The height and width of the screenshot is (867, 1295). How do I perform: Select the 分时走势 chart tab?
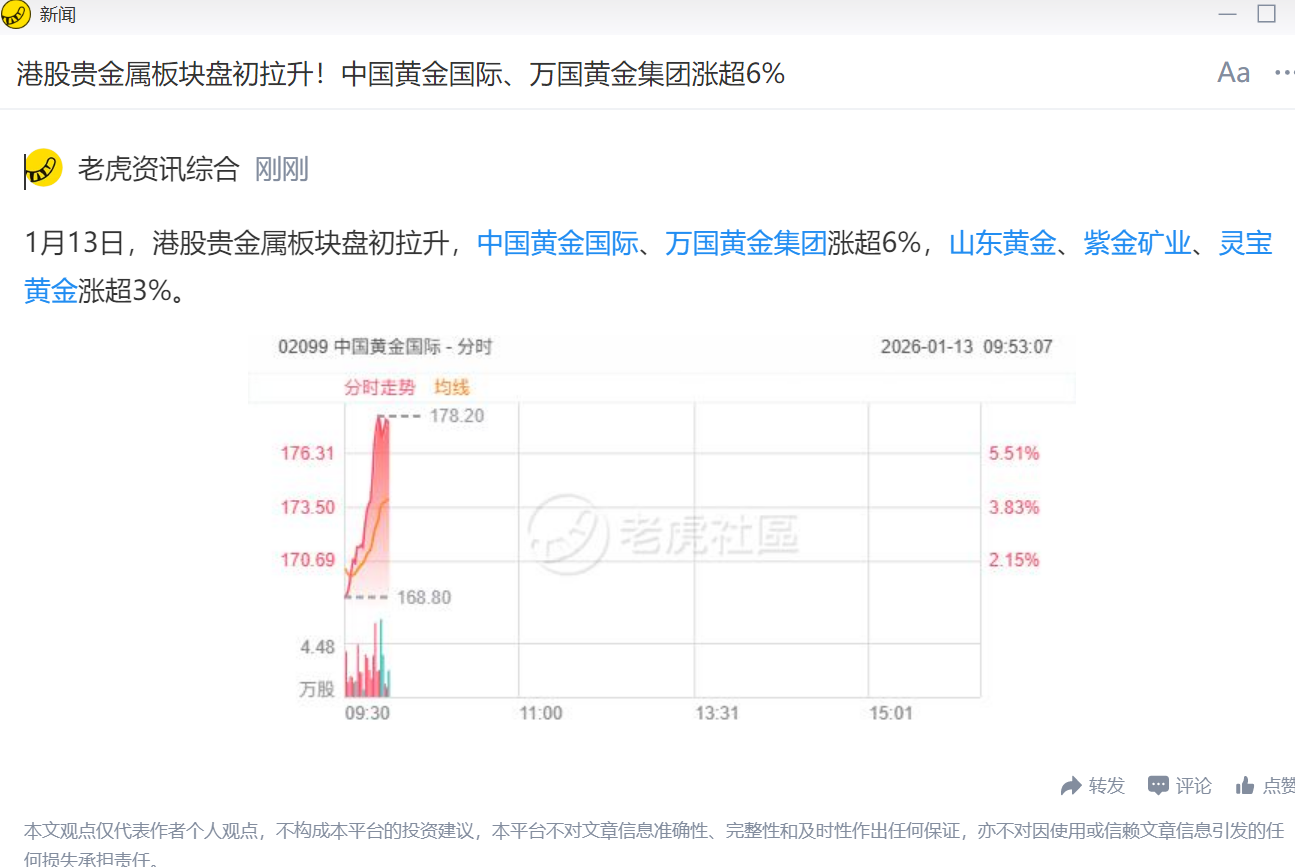point(378,387)
